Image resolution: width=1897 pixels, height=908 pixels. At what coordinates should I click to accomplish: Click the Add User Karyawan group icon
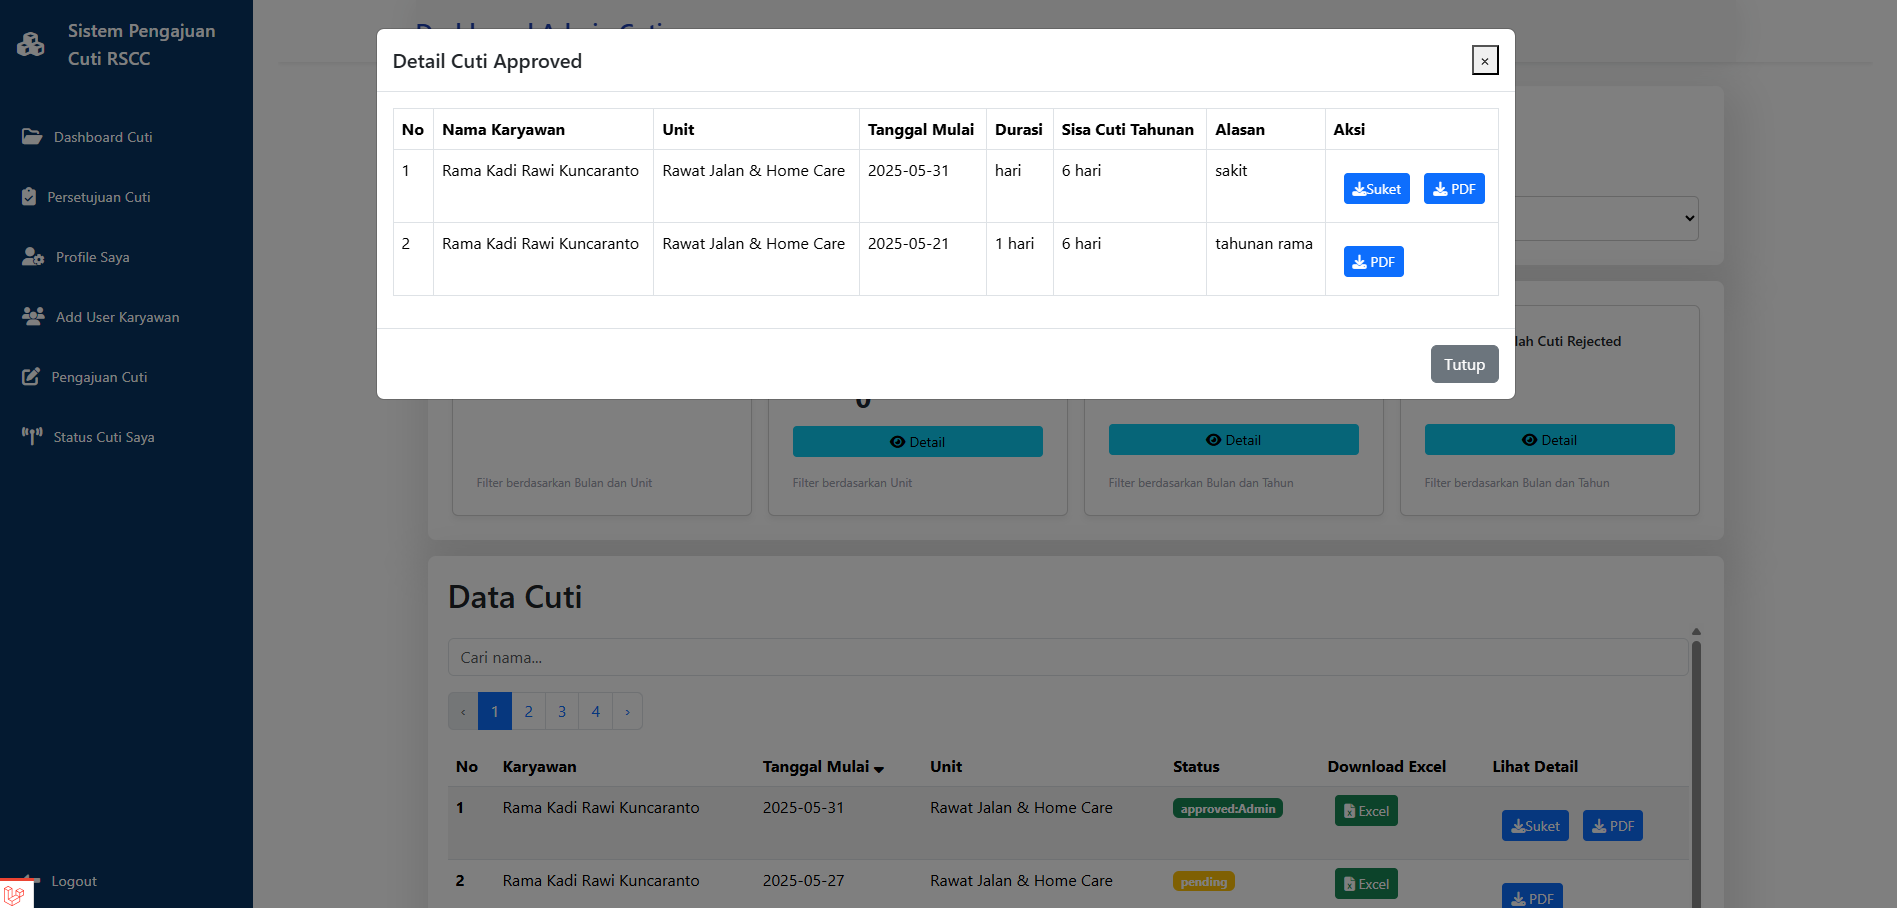(x=33, y=317)
